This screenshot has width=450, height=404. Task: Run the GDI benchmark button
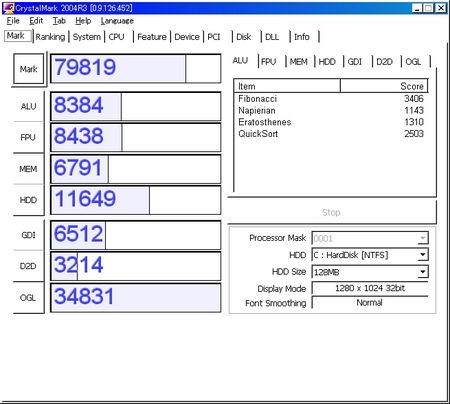[x=28, y=235]
